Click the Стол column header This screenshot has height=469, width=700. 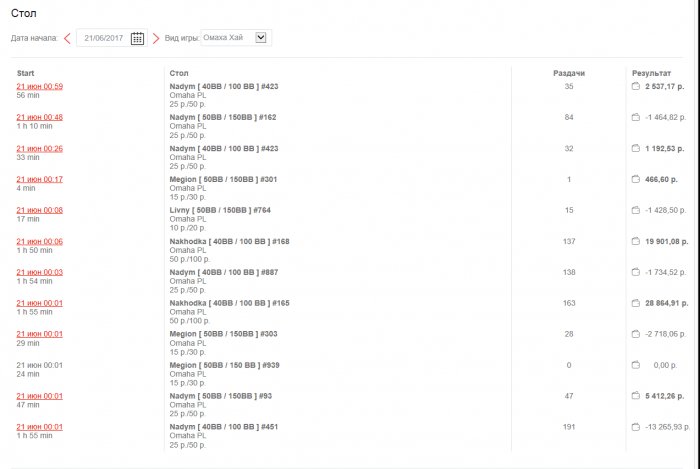(179, 73)
